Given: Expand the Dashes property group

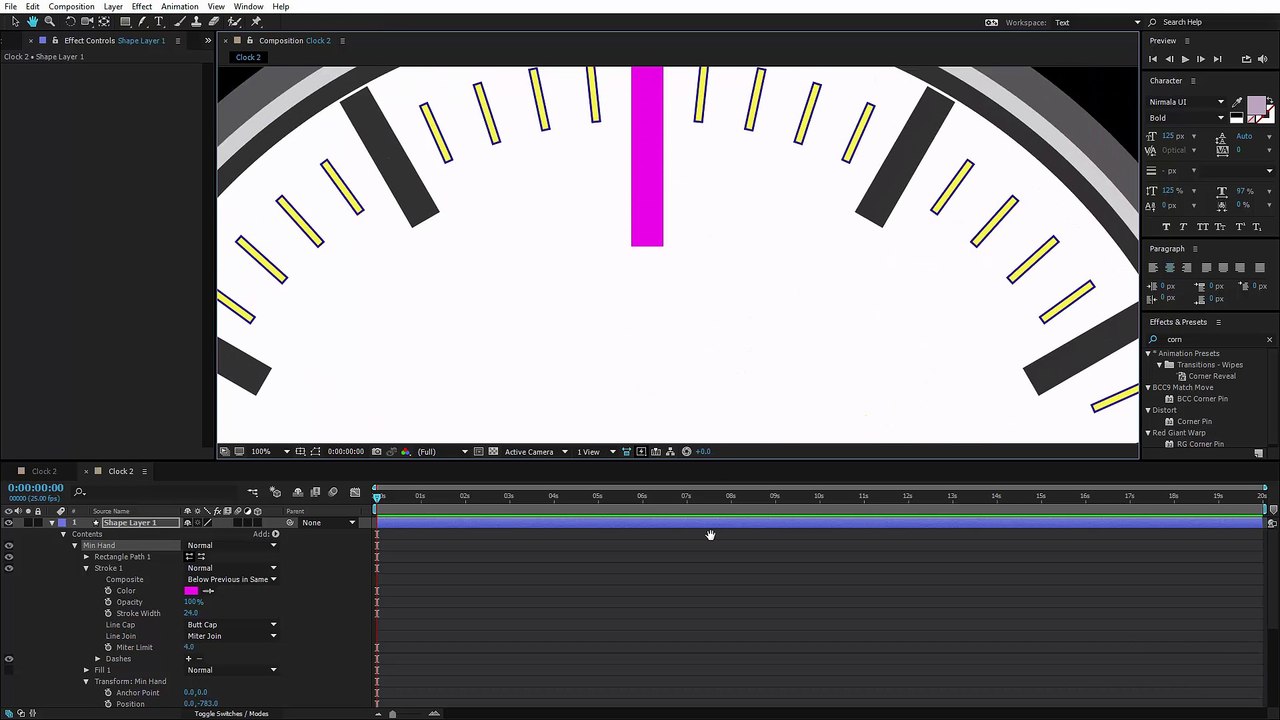Looking at the screenshot, I should [x=98, y=659].
